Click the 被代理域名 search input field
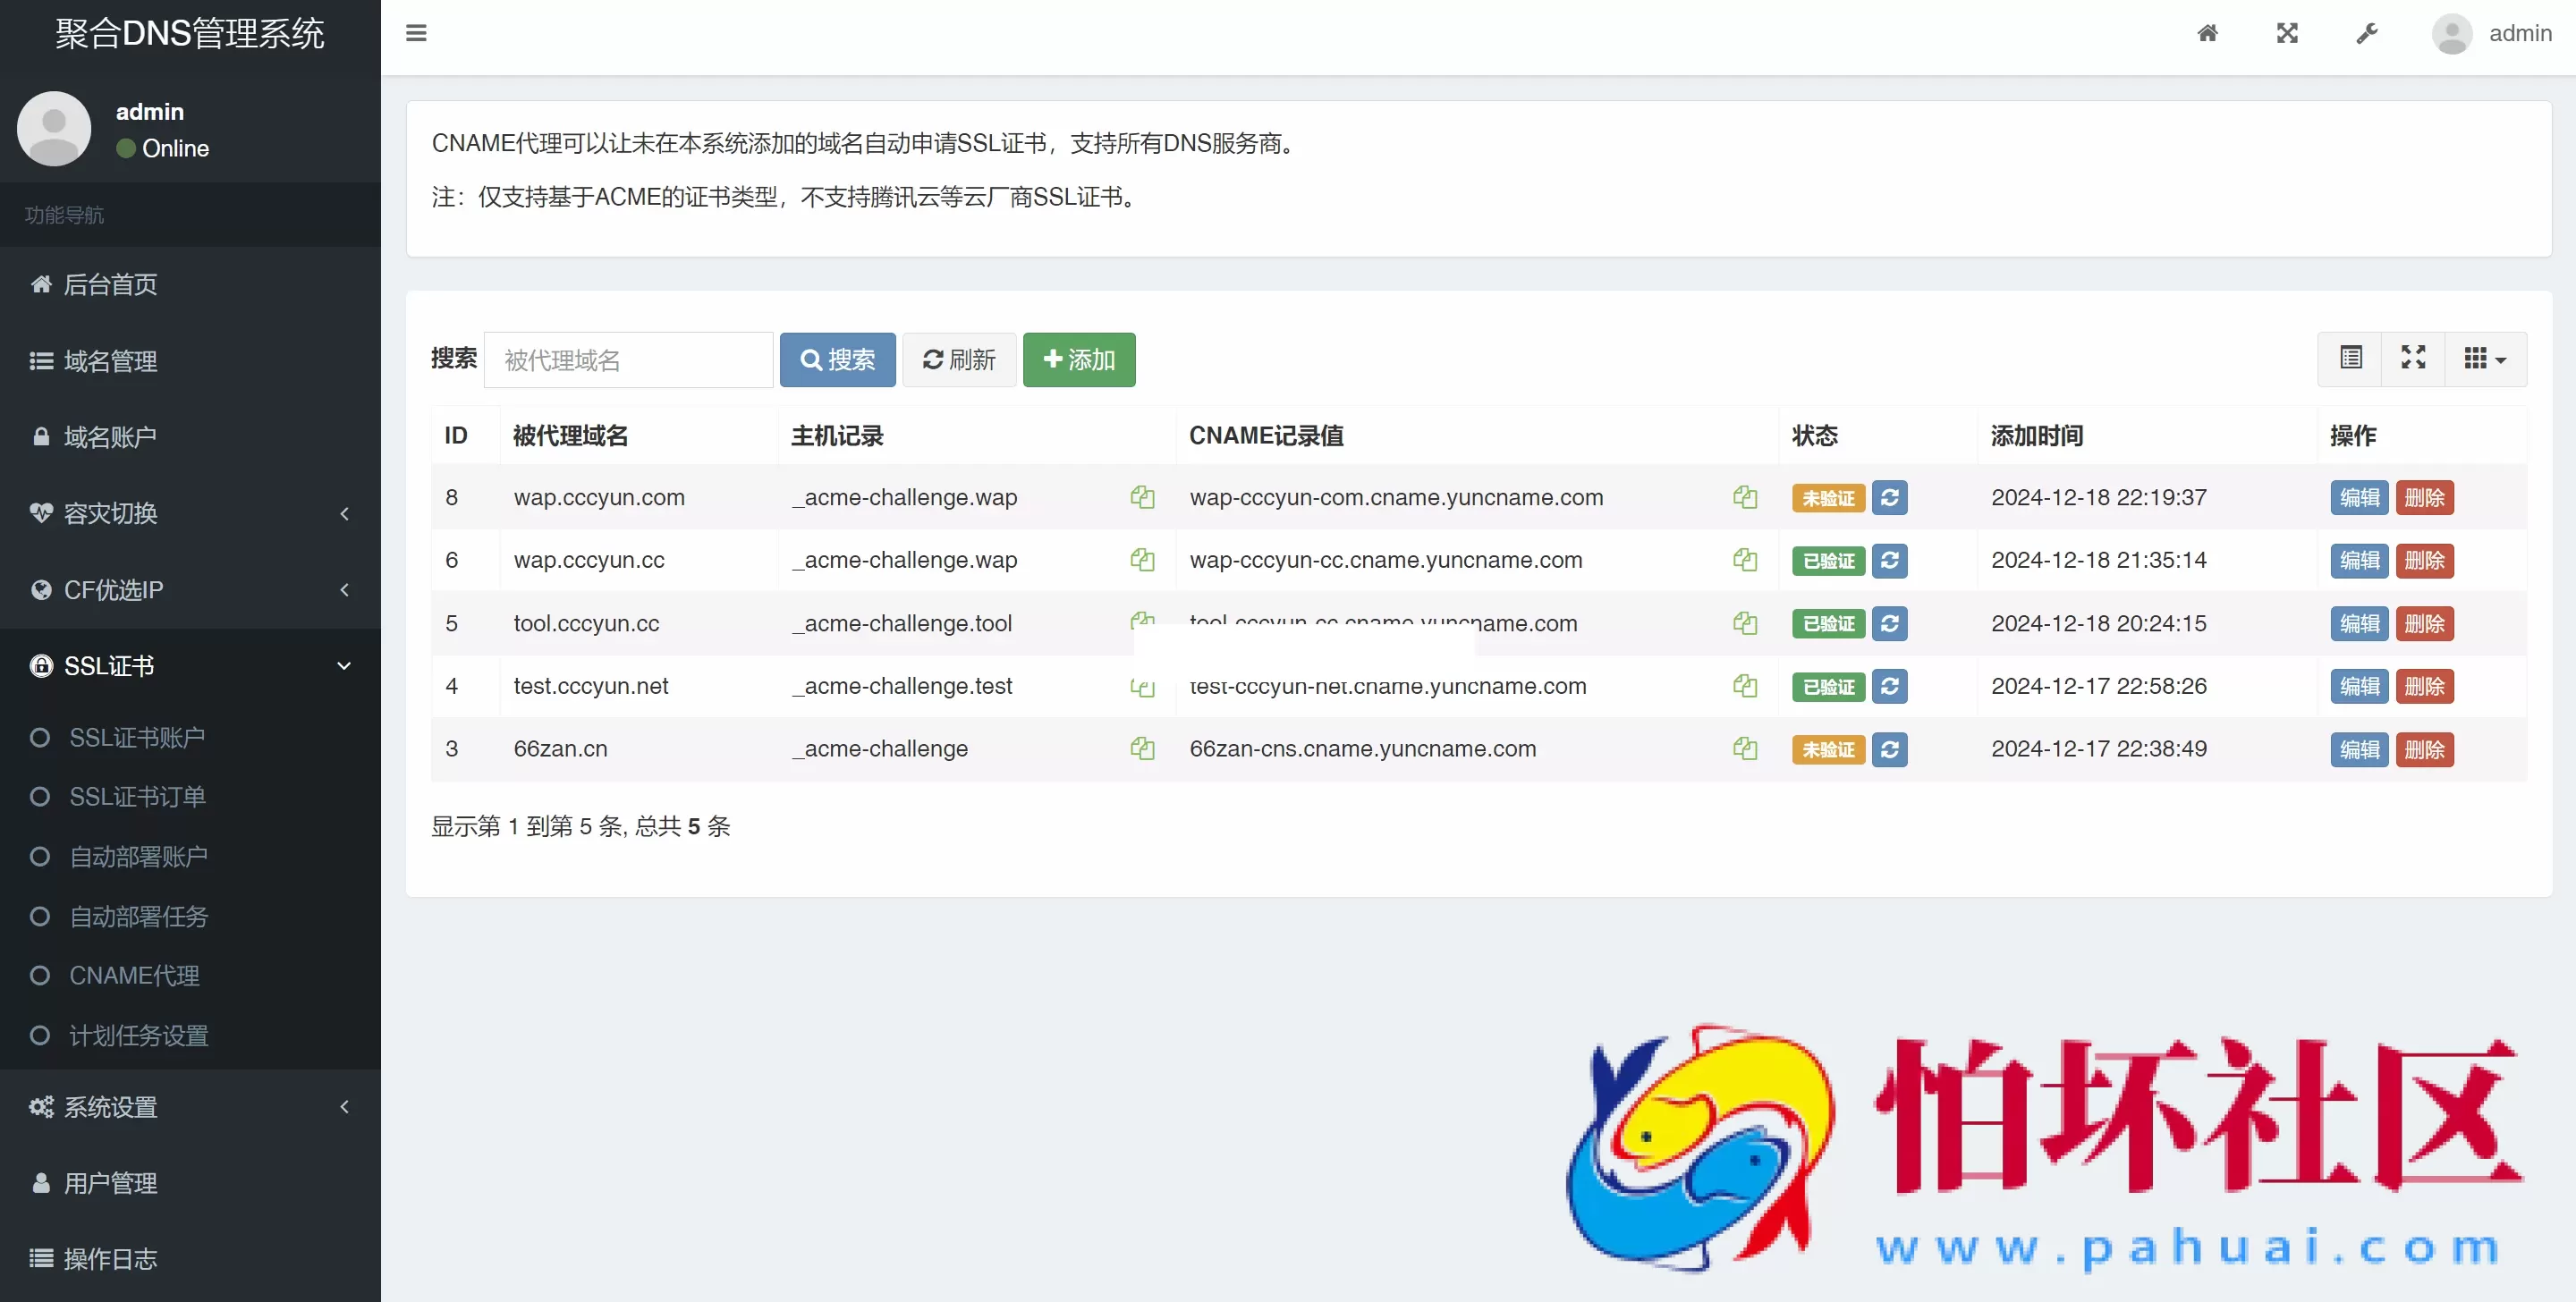 tap(628, 359)
